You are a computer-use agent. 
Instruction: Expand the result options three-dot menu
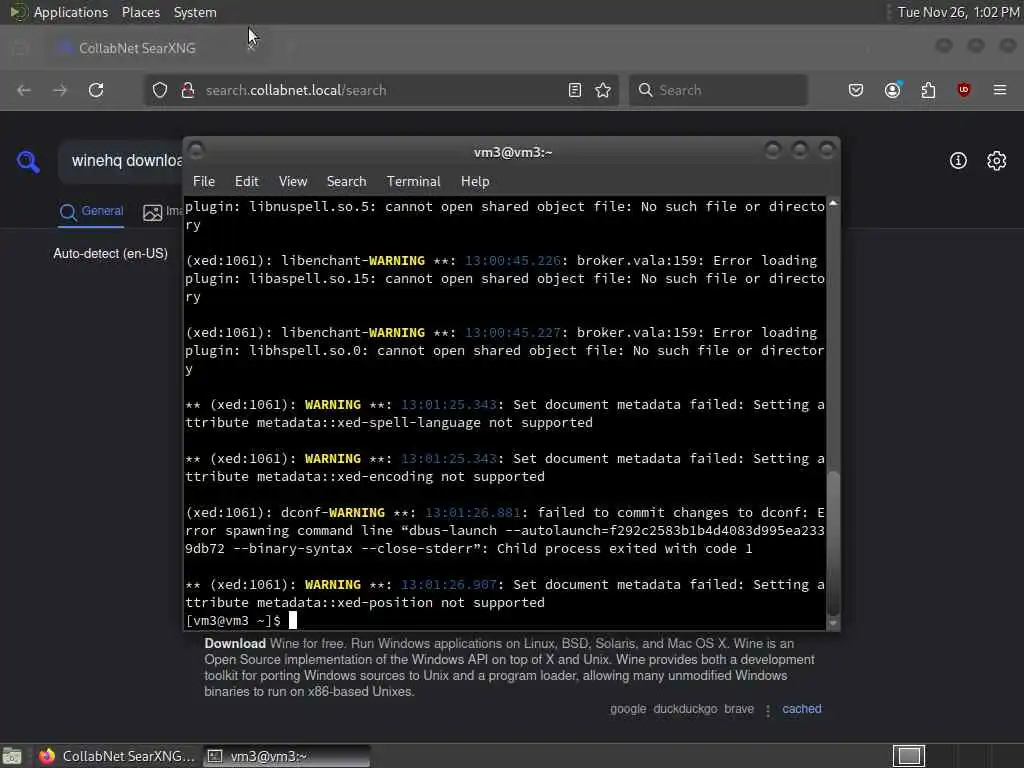[768, 711]
